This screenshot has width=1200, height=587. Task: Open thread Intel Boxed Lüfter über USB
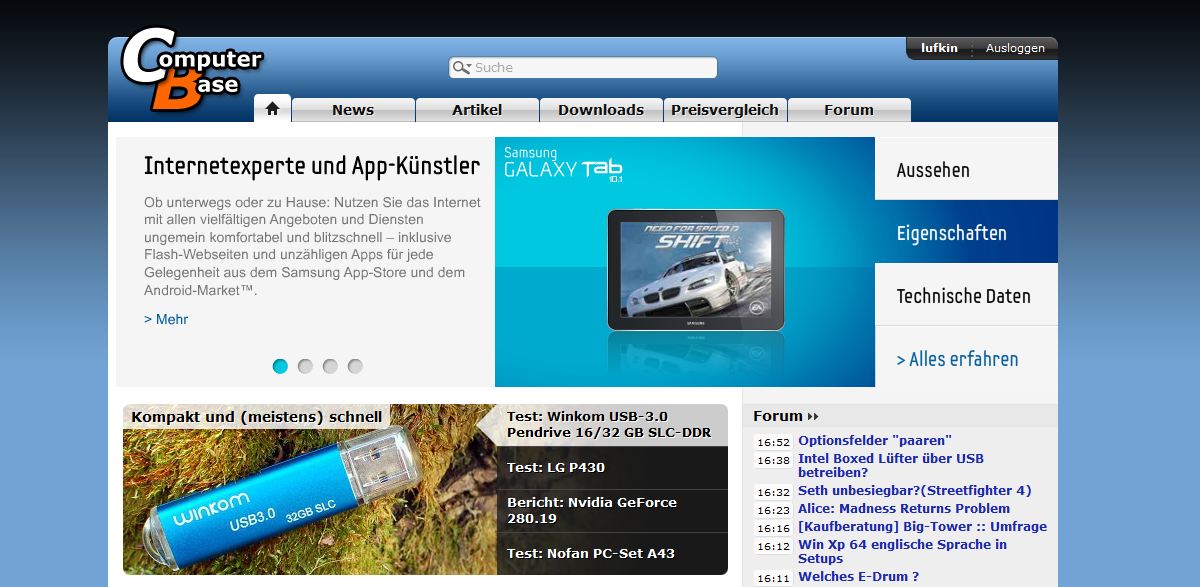tap(891, 465)
